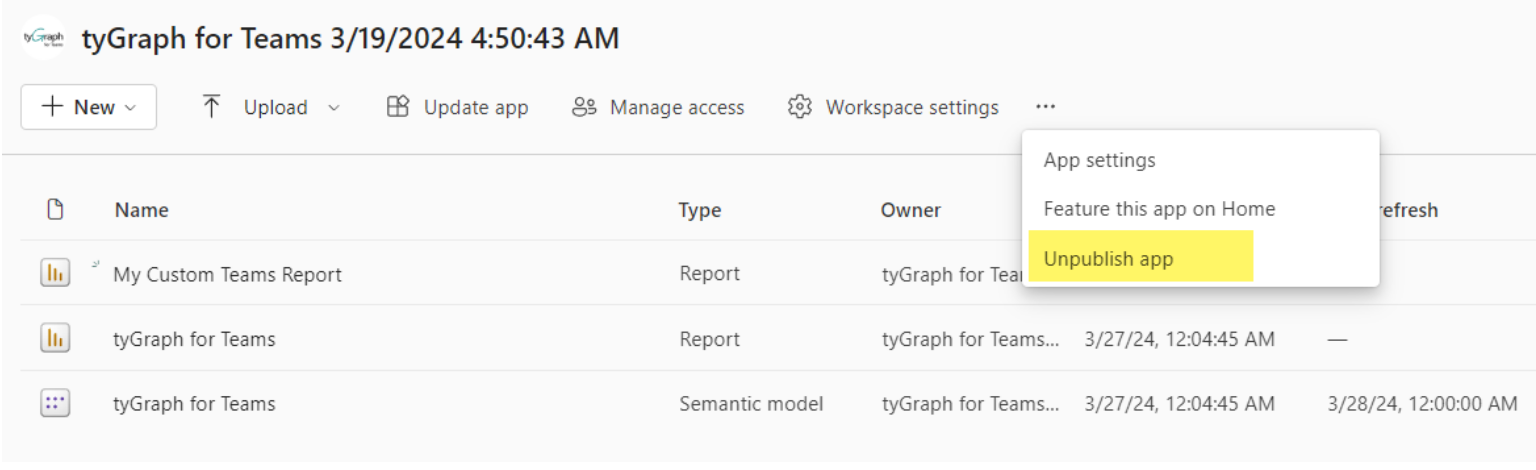Click the Manage access people icon
This screenshot has width=1536, height=470.
584,107
